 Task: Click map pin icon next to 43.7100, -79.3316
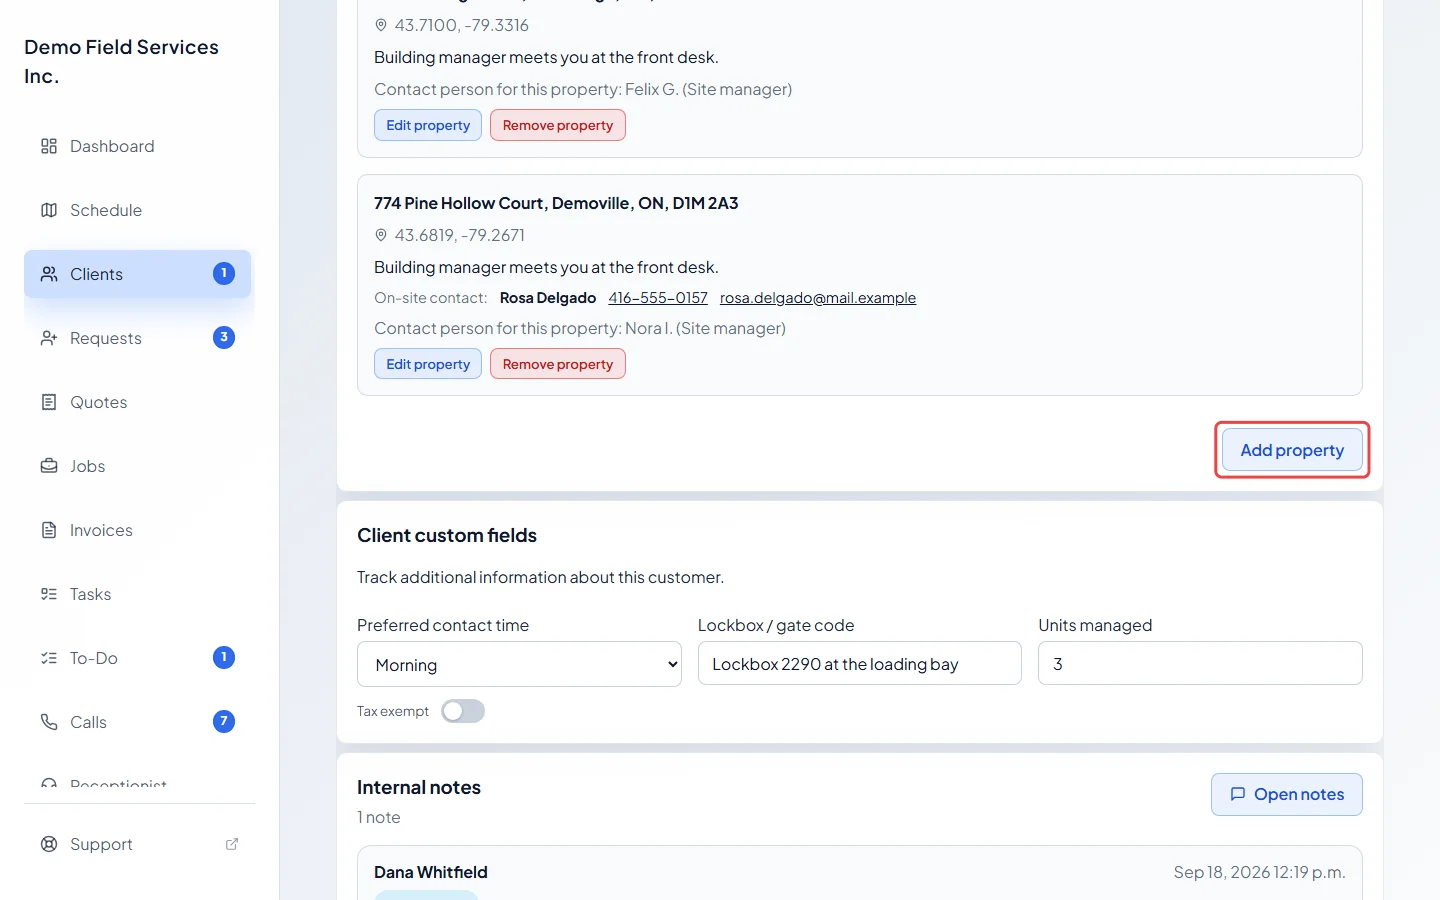pyautogui.click(x=381, y=25)
